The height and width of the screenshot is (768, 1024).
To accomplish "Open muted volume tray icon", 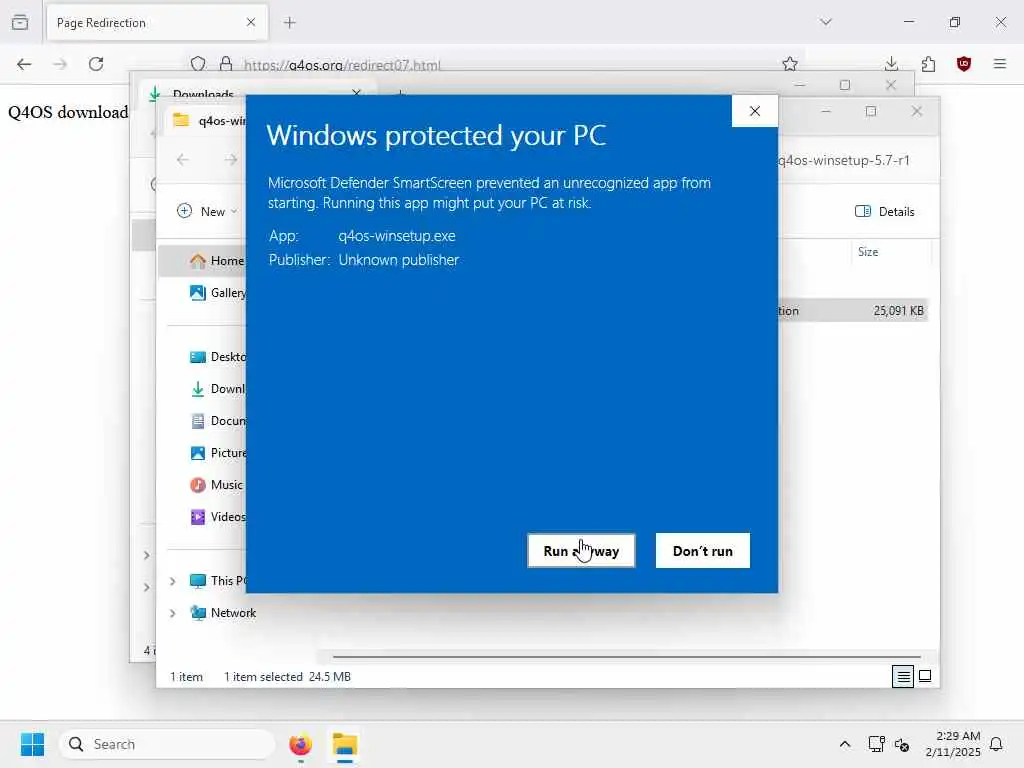I will (902, 744).
